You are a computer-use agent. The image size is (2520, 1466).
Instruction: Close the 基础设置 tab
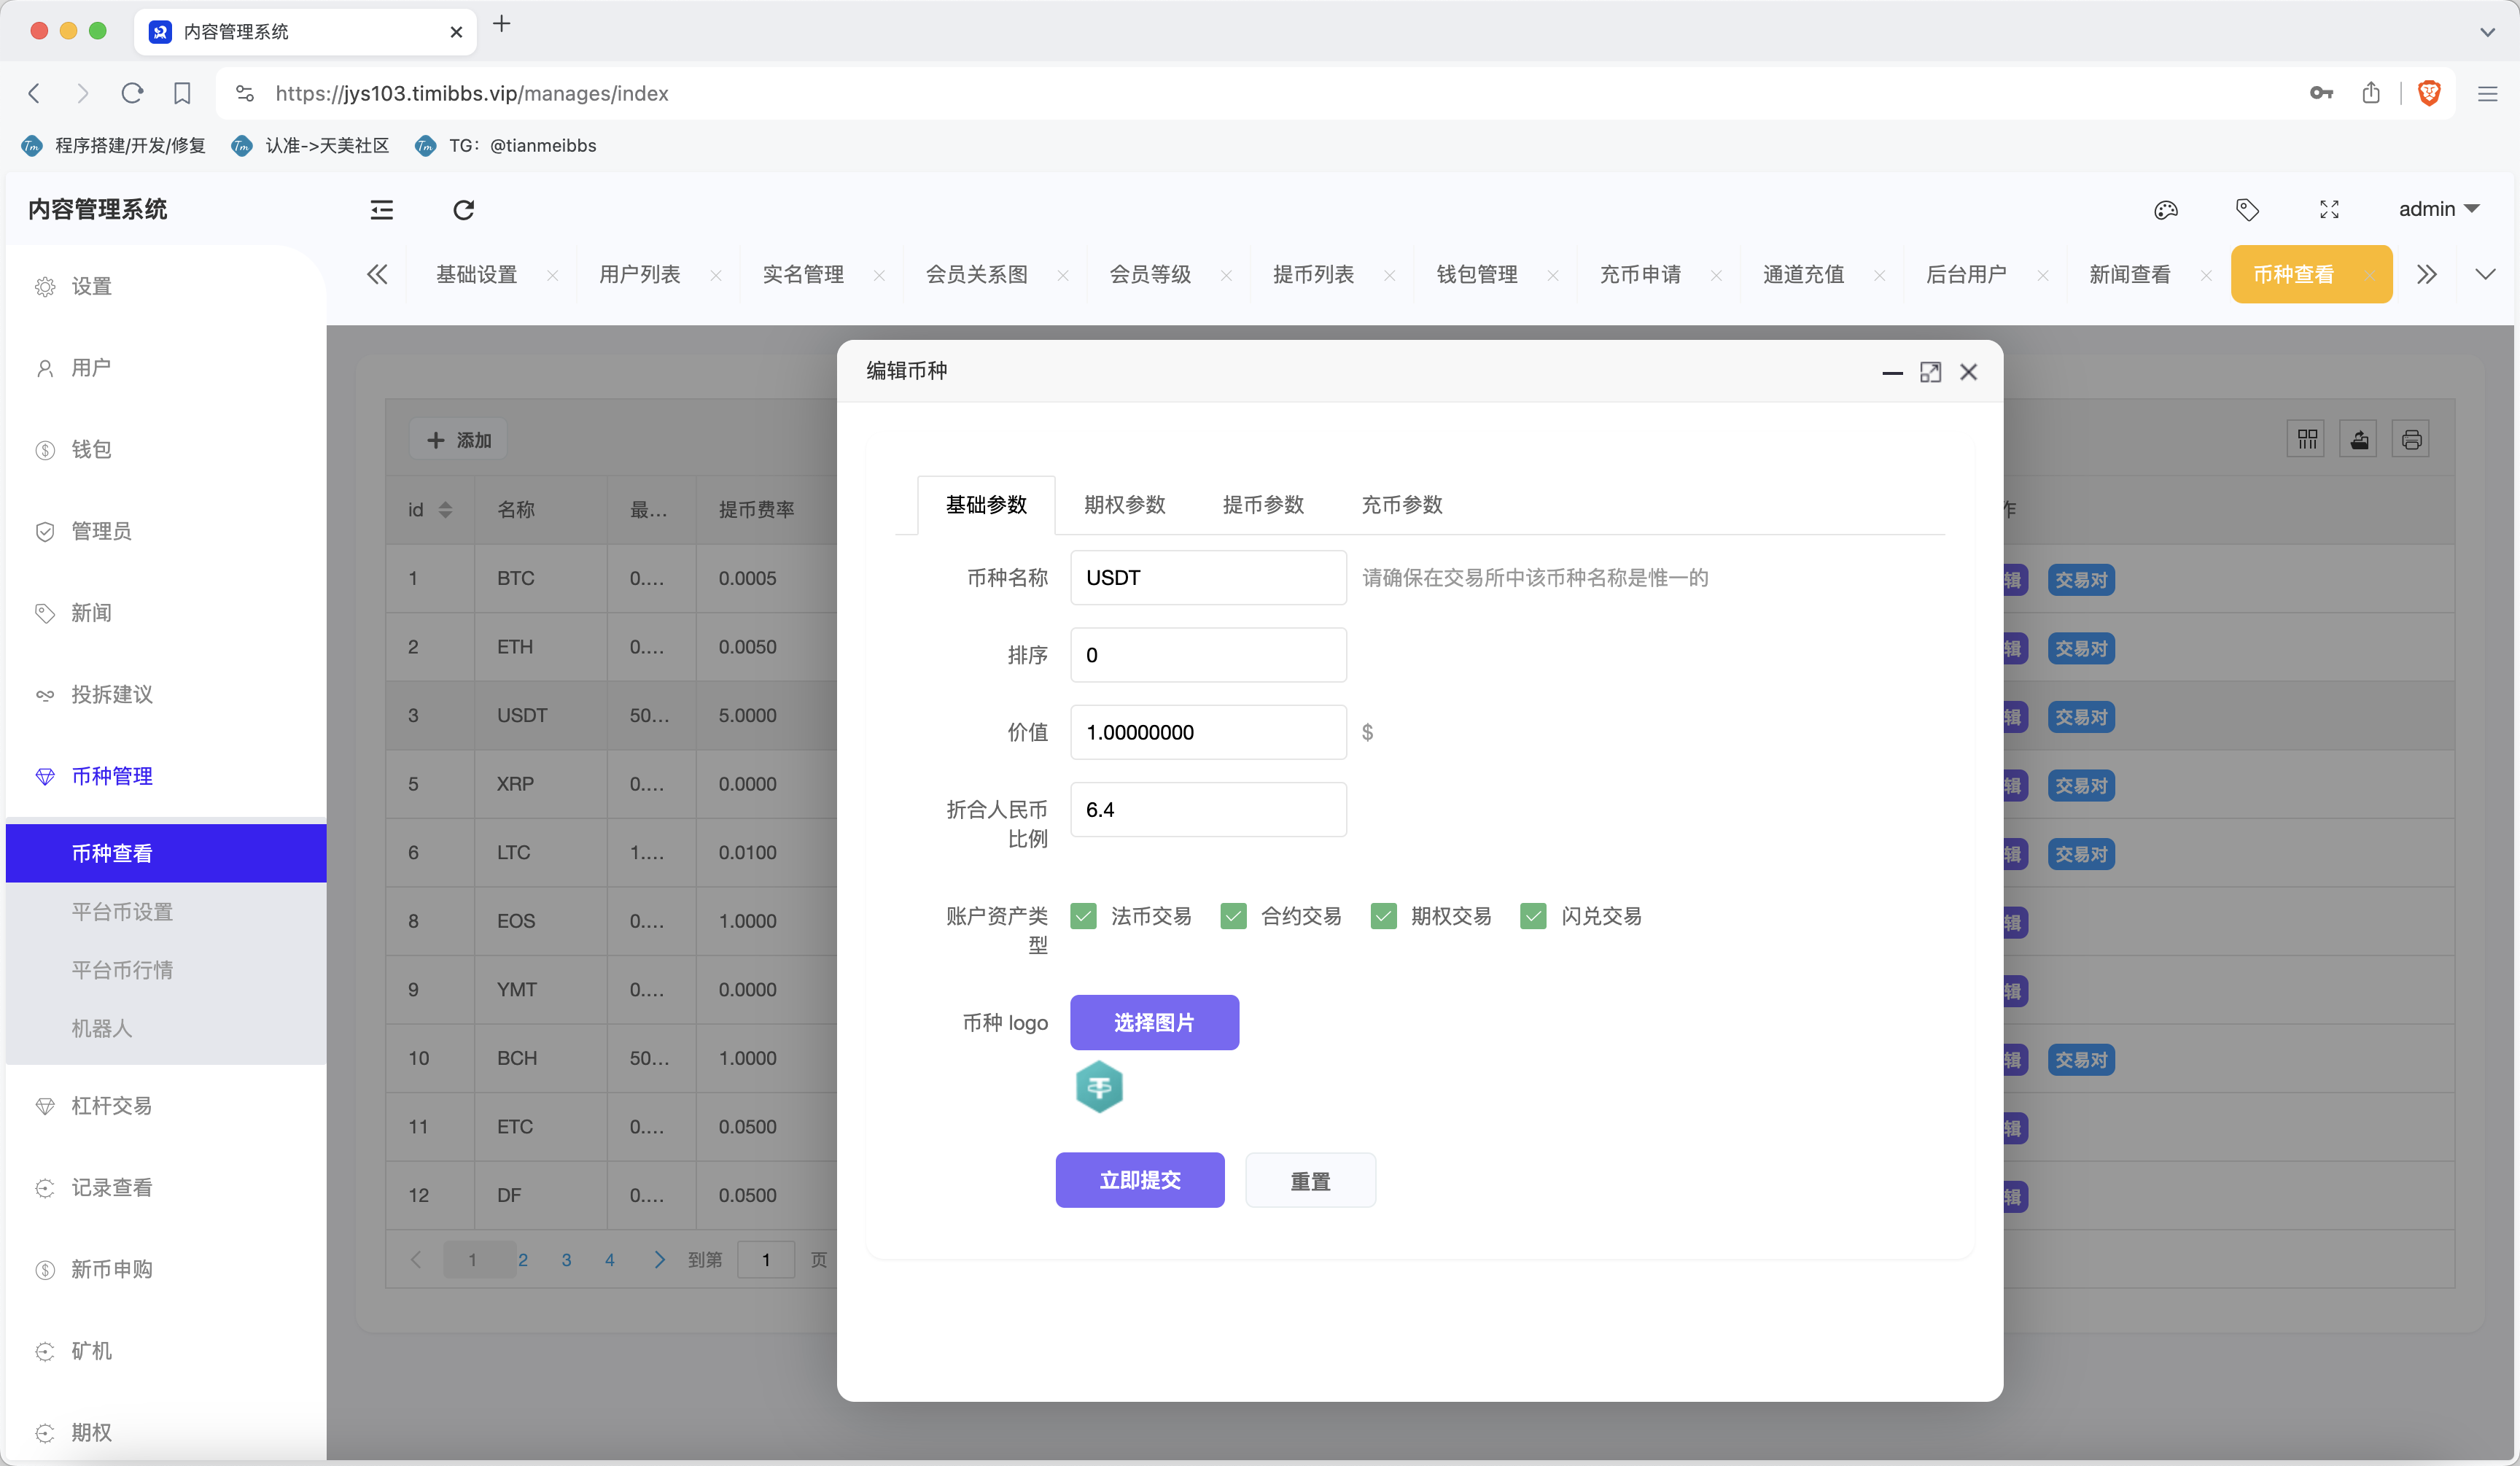pos(552,275)
